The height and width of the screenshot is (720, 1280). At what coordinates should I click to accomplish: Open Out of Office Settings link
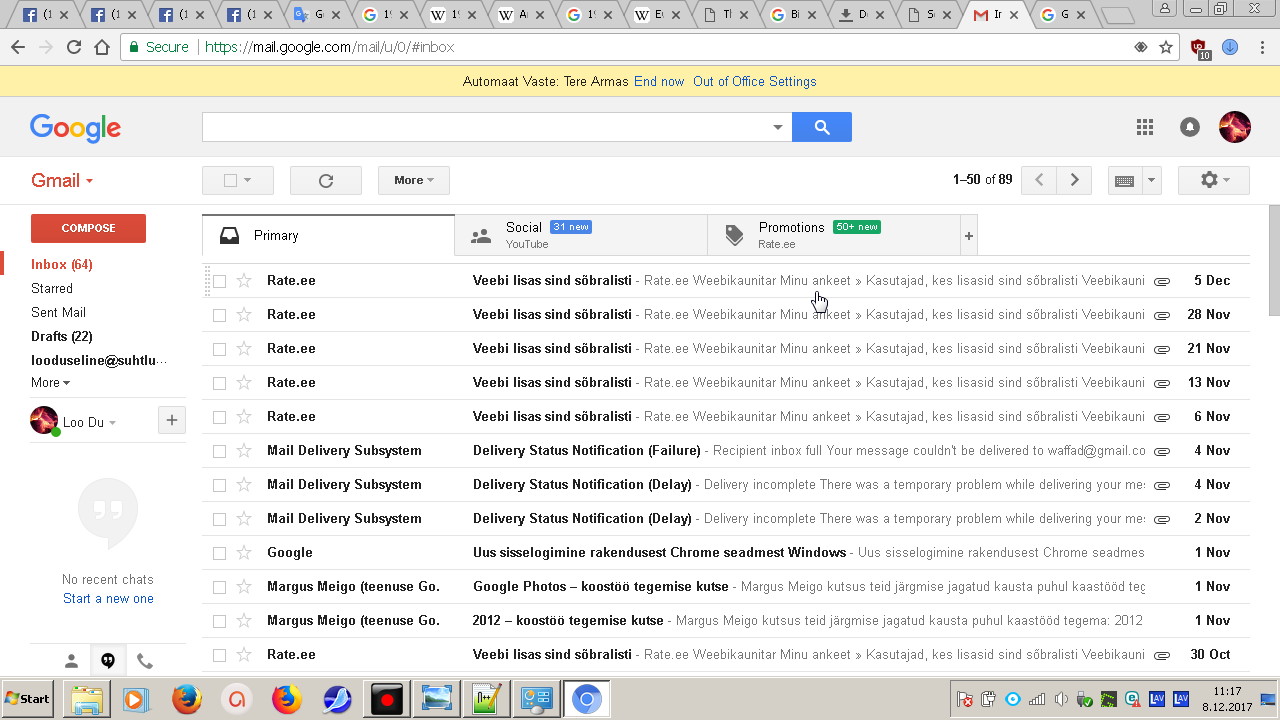pos(755,82)
